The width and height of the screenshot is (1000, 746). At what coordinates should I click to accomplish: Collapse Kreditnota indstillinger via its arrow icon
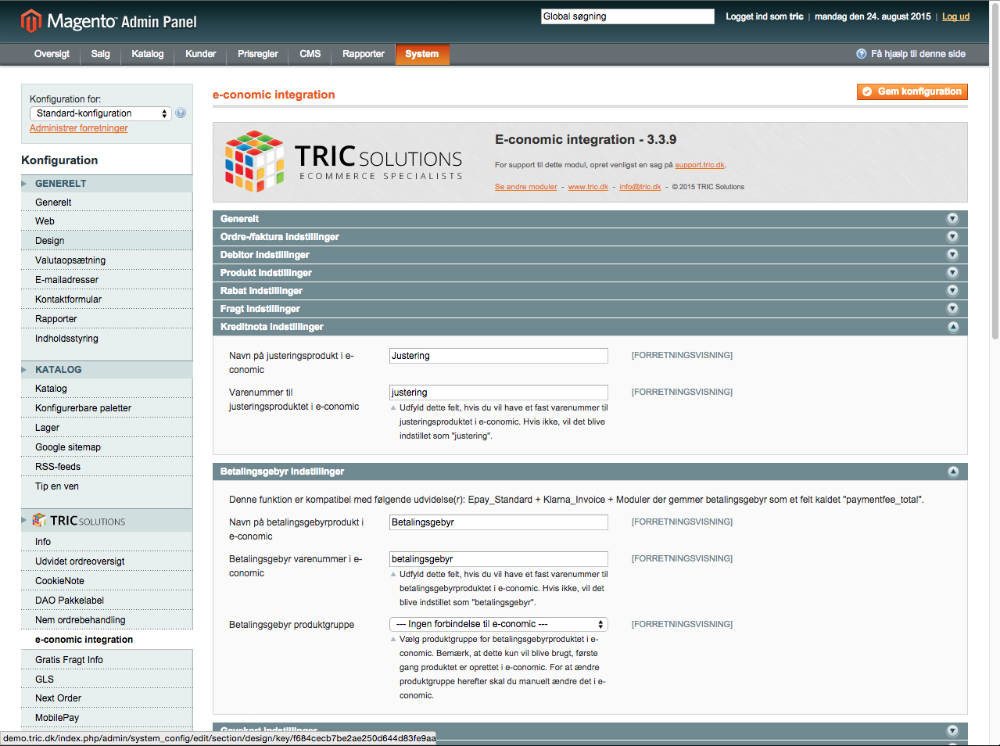click(x=952, y=326)
